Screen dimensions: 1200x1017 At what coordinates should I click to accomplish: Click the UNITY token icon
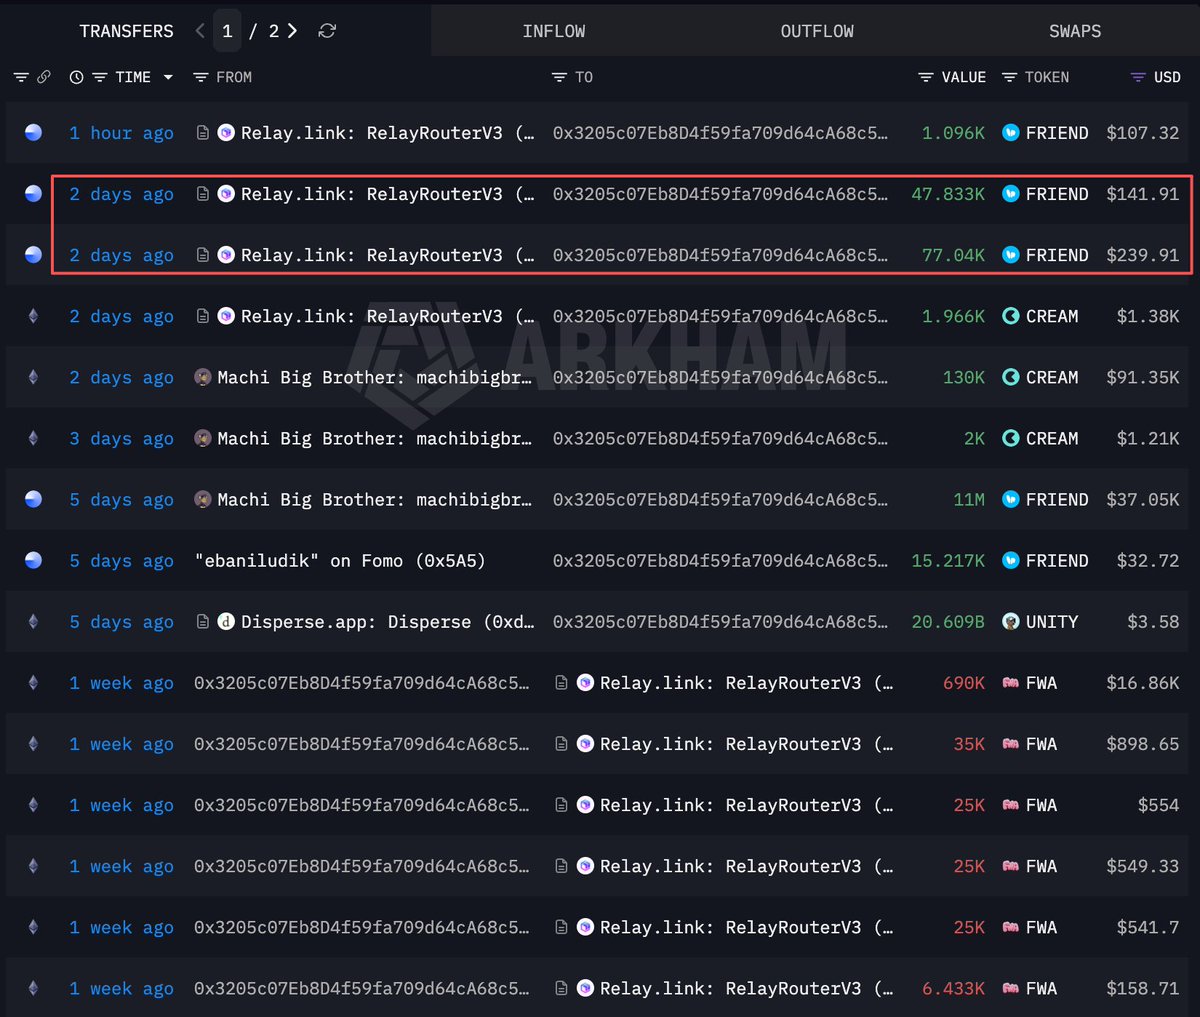click(x=1011, y=621)
